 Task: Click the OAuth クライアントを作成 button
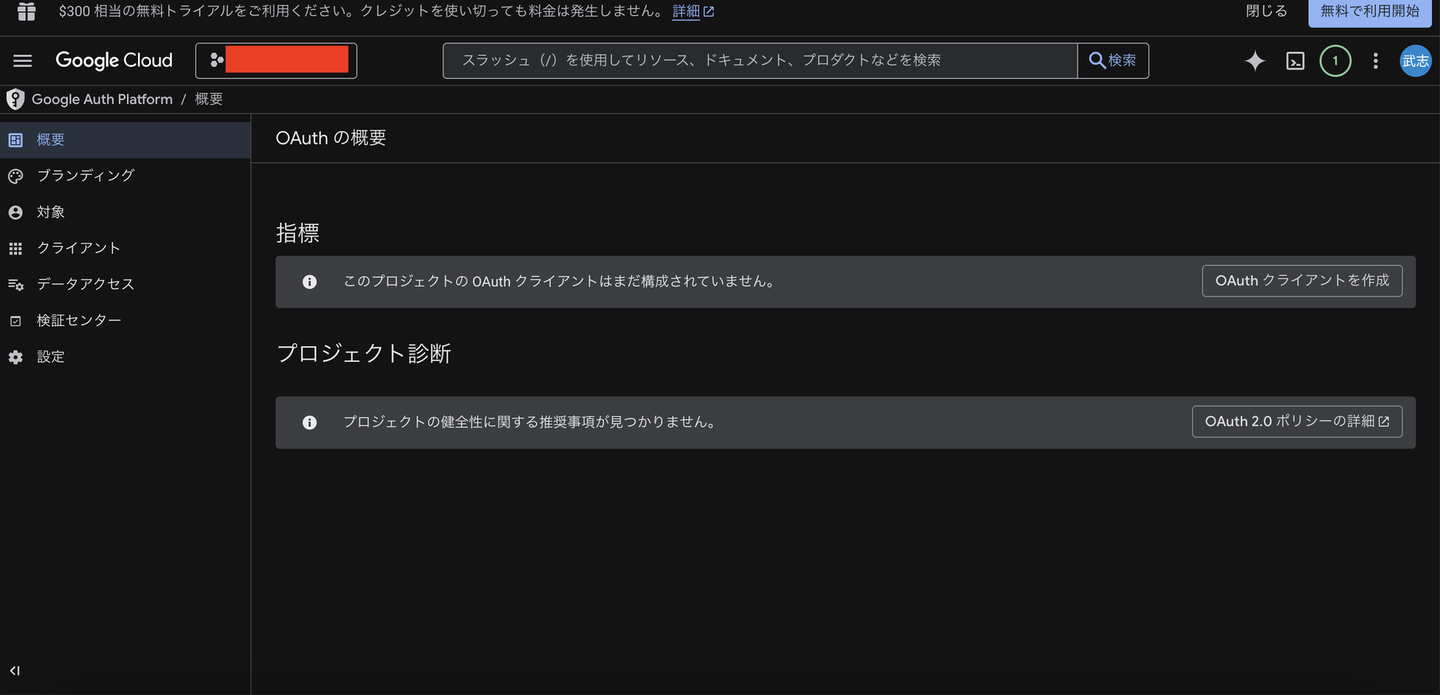(1302, 281)
